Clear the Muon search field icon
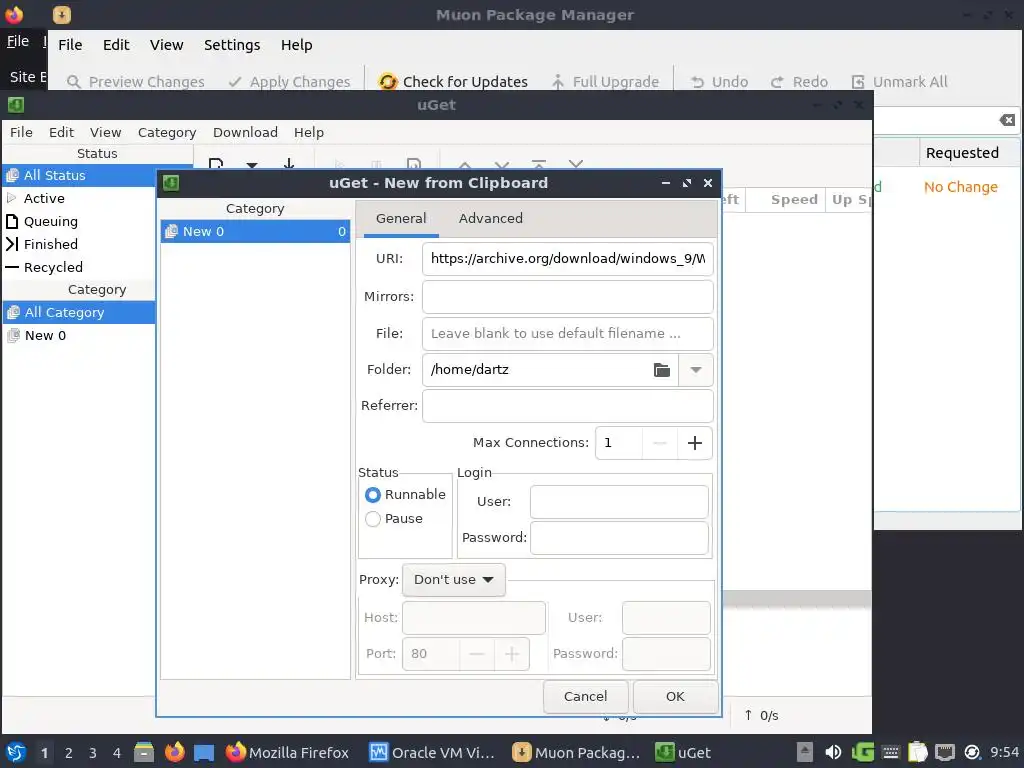This screenshot has height=768, width=1024. pos(1007,120)
